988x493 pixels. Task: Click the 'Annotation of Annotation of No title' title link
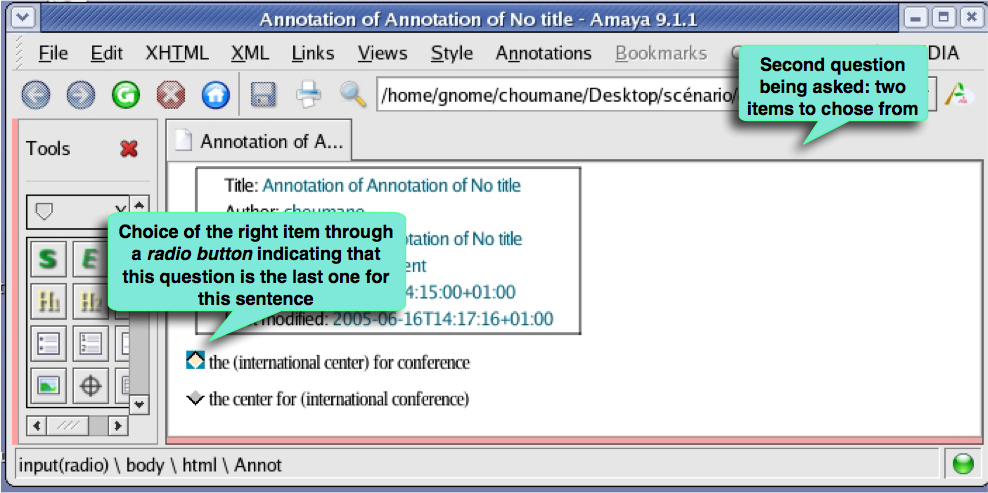coord(391,185)
